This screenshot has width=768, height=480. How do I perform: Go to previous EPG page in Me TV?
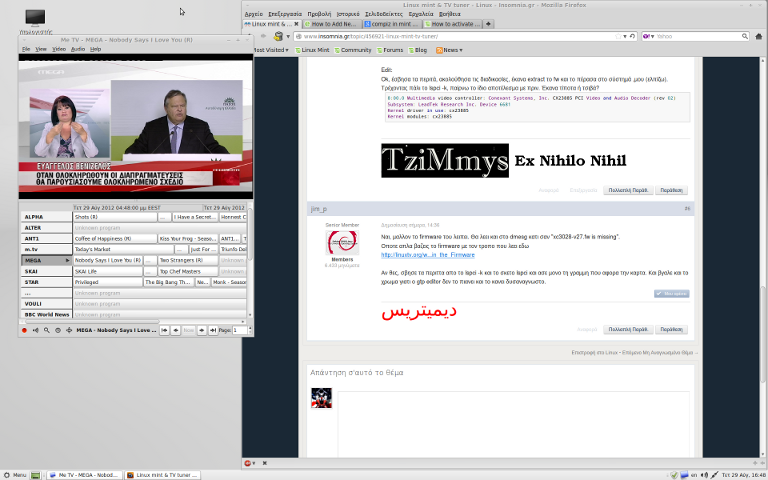point(175,331)
